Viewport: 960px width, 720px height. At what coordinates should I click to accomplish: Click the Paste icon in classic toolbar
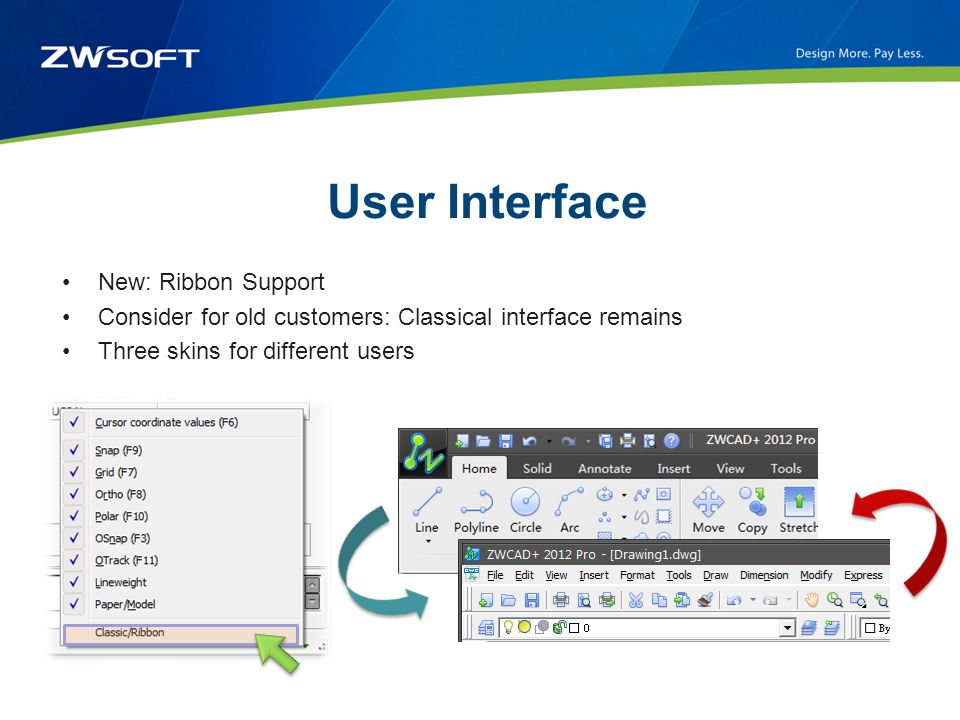[682, 600]
